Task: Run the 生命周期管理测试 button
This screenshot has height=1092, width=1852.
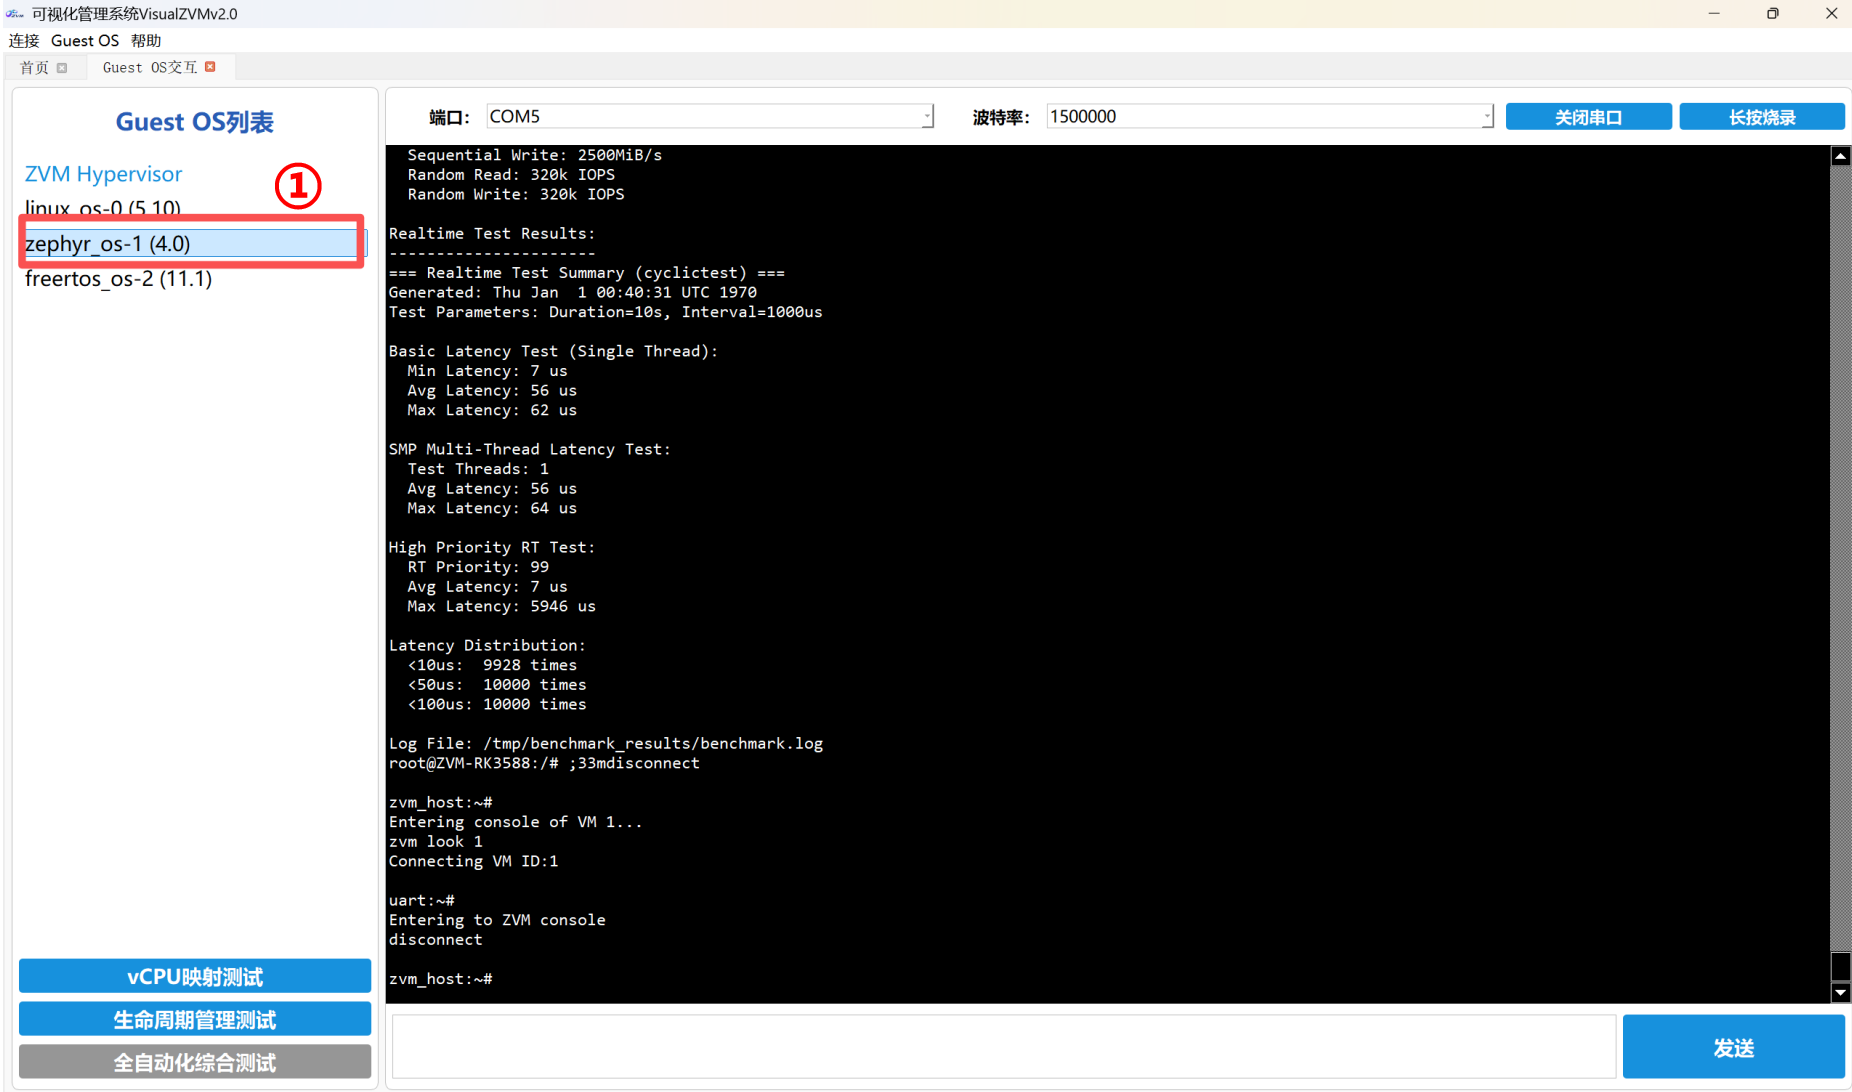Action: pyautogui.click(x=195, y=1020)
